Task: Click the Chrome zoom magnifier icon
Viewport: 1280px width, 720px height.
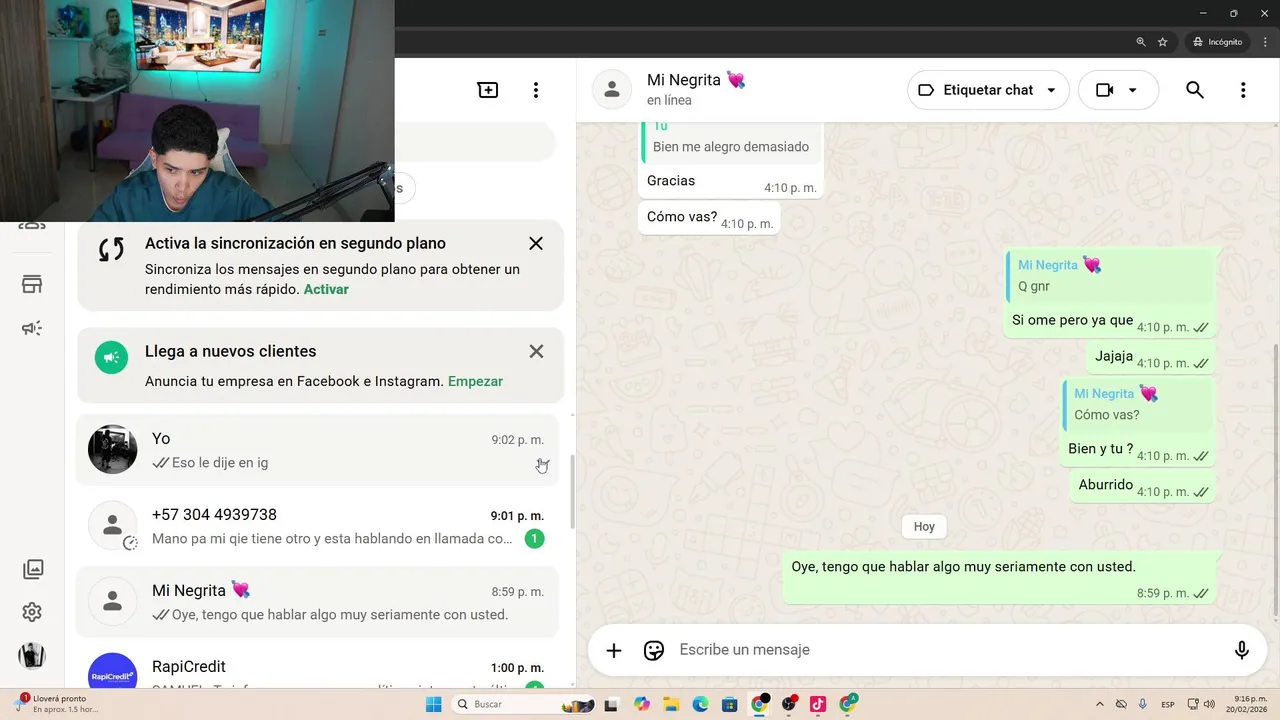Action: (1141, 42)
